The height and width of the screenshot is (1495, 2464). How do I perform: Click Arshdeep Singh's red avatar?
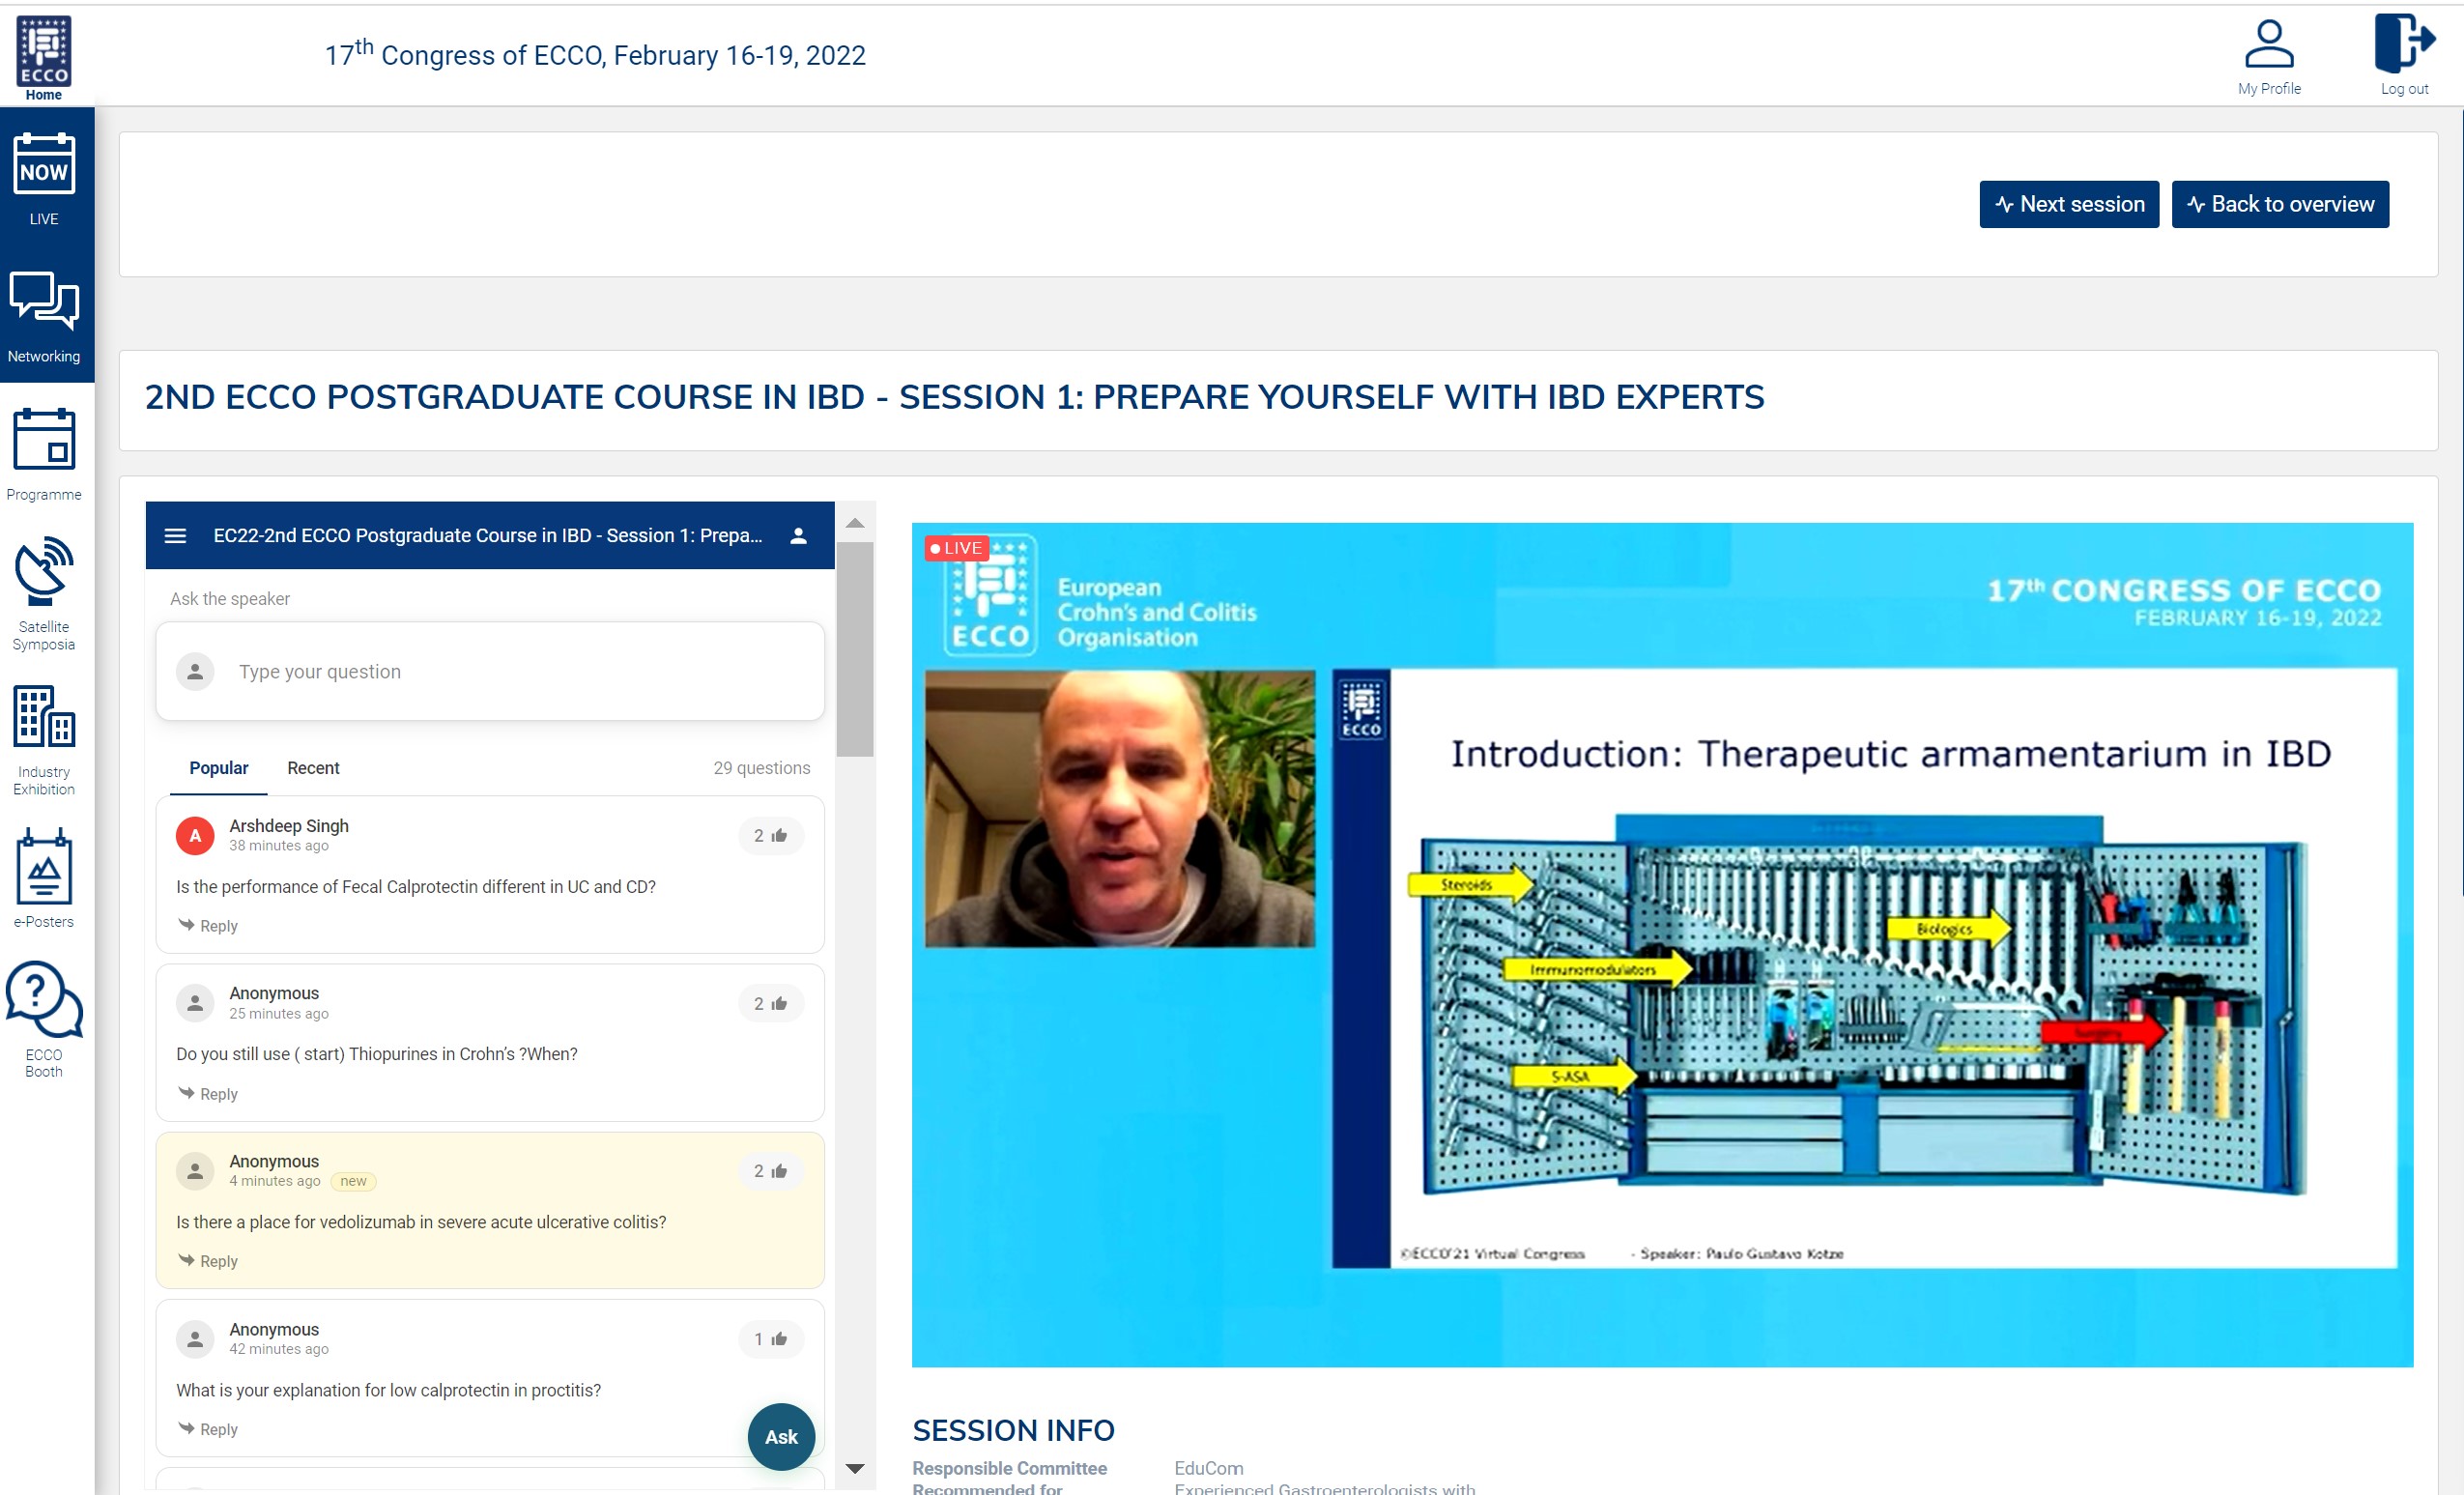(195, 835)
